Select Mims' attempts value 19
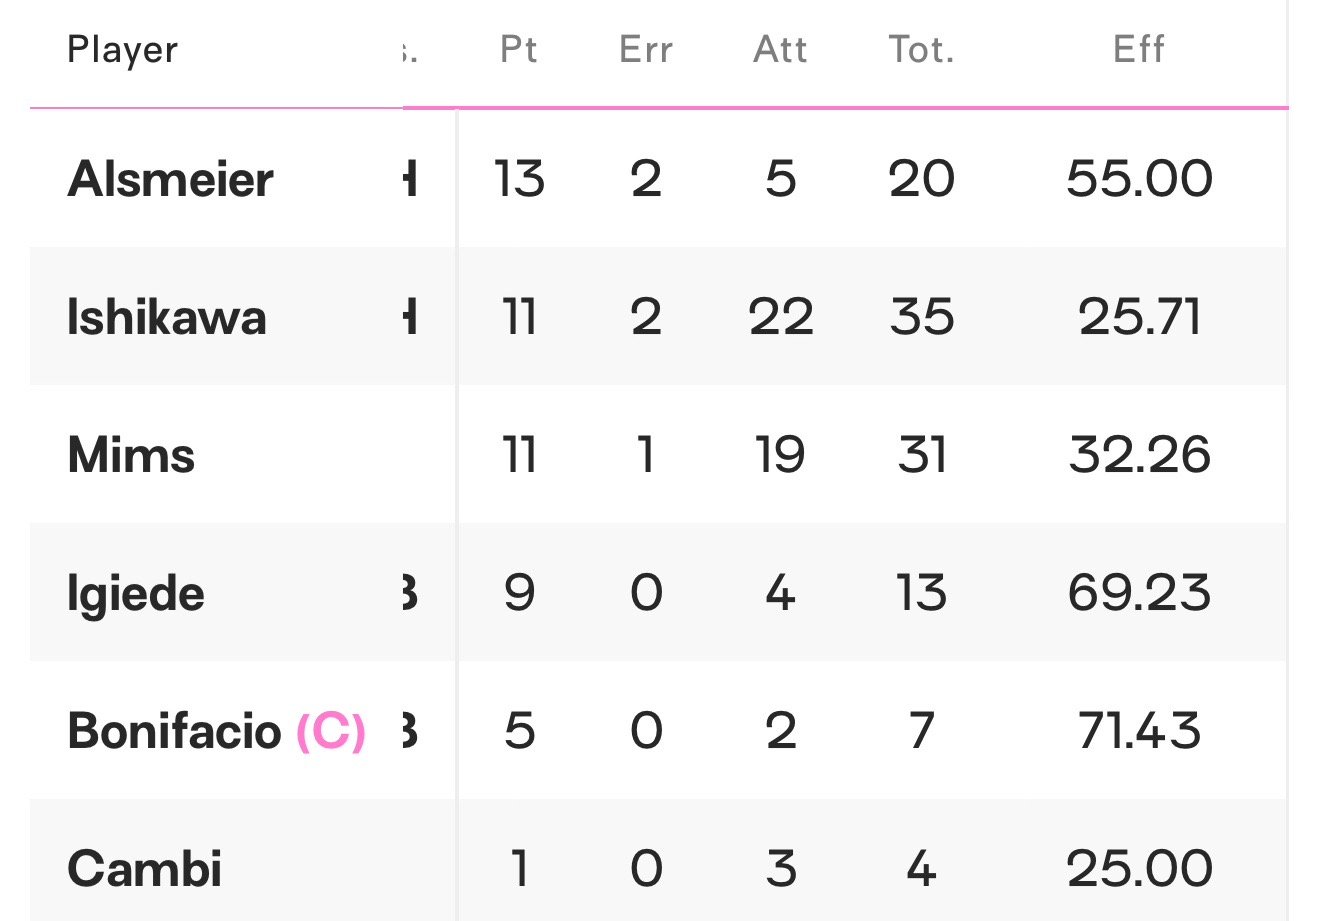This screenshot has height=921, width=1320. [780, 456]
